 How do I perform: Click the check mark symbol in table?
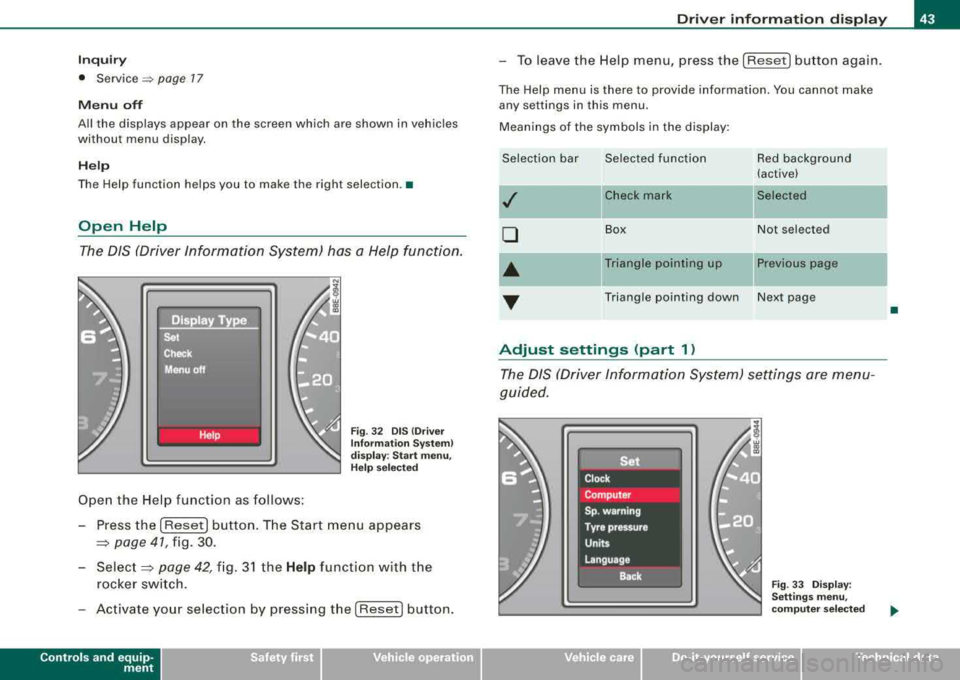(511, 200)
